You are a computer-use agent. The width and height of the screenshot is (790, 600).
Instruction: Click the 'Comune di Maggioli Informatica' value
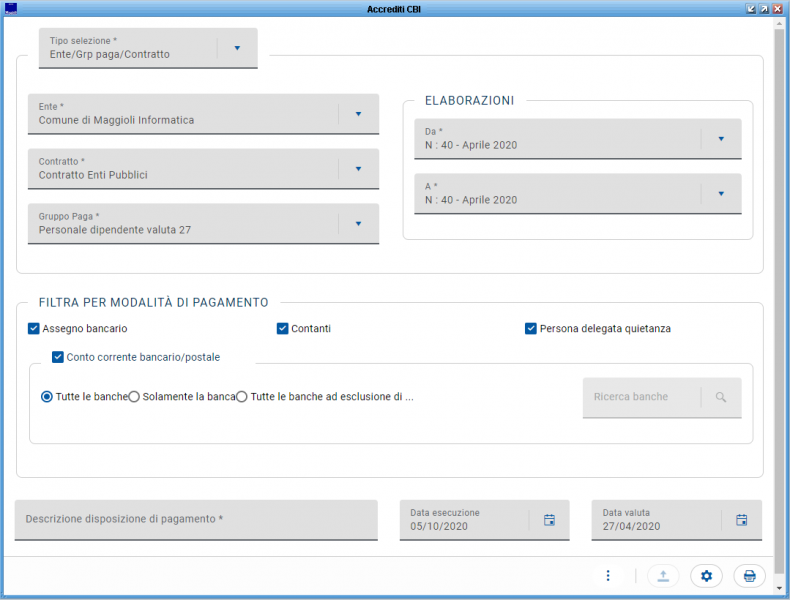pyautogui.click(x=116, y=120)
